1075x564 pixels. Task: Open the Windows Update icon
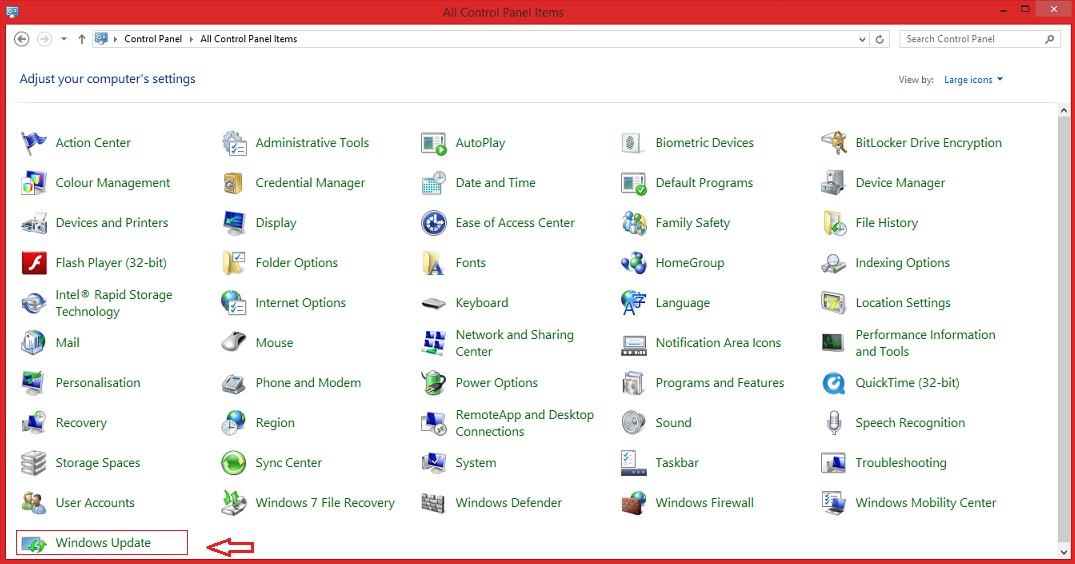tap(34, 543)
